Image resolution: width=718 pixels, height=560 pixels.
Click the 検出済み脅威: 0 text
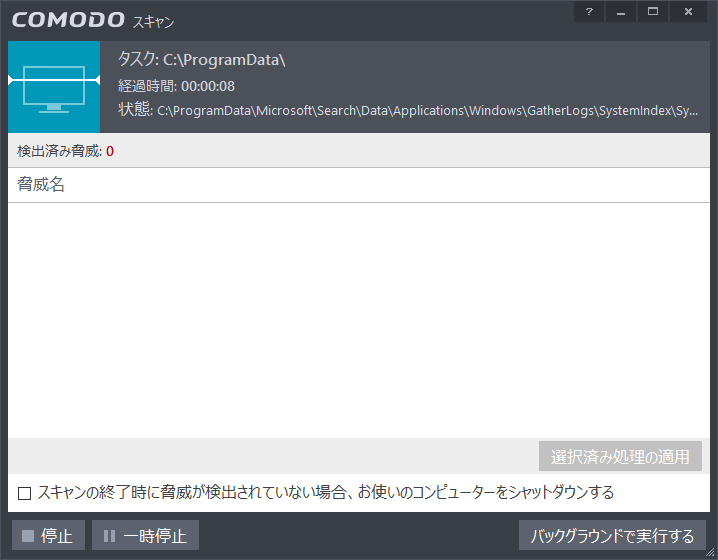pyautogui.click(x=65, y=151)
